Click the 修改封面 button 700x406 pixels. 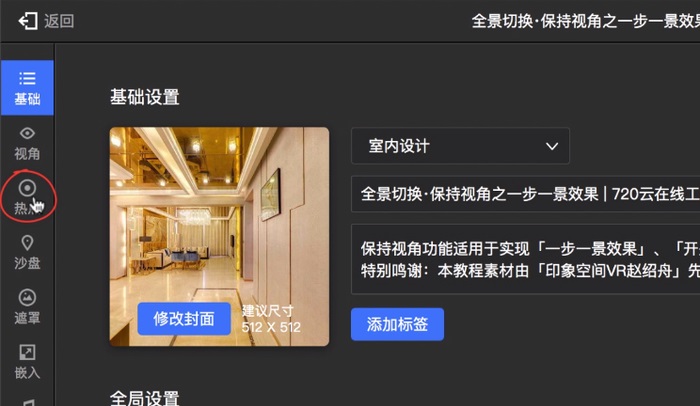(x=184, y=319)
